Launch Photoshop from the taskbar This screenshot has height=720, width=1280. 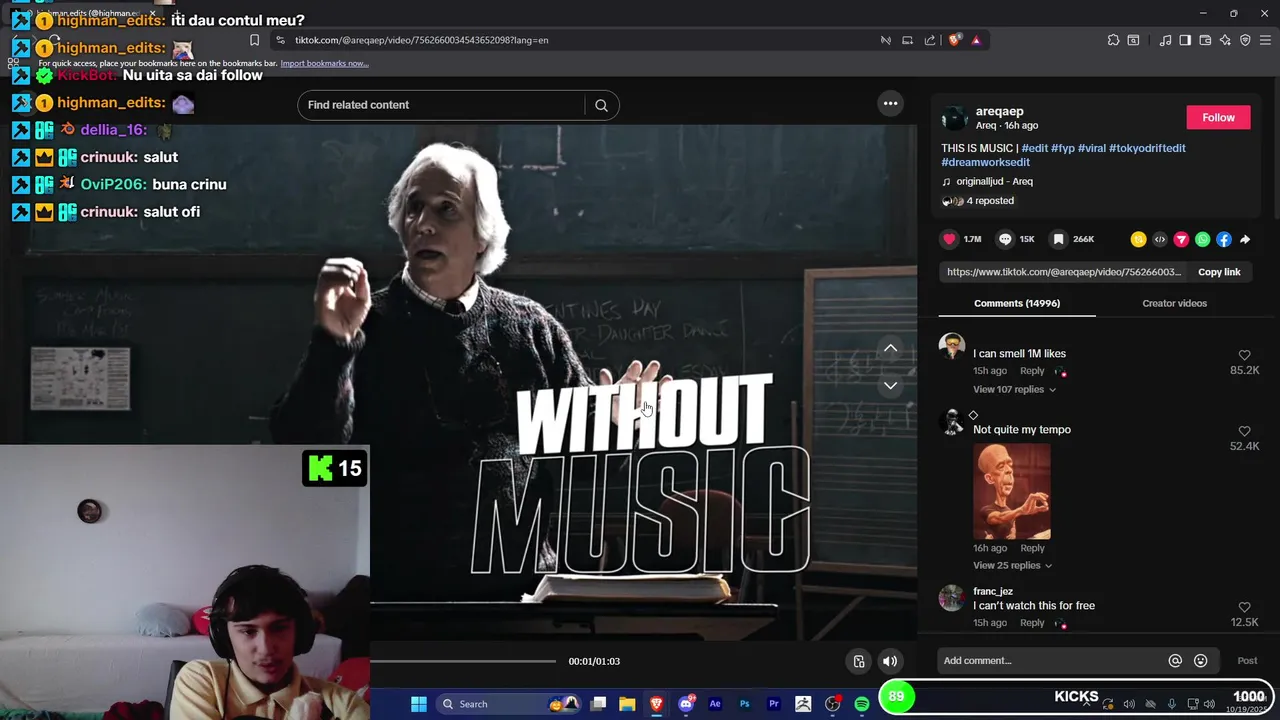tap(744, 704)
